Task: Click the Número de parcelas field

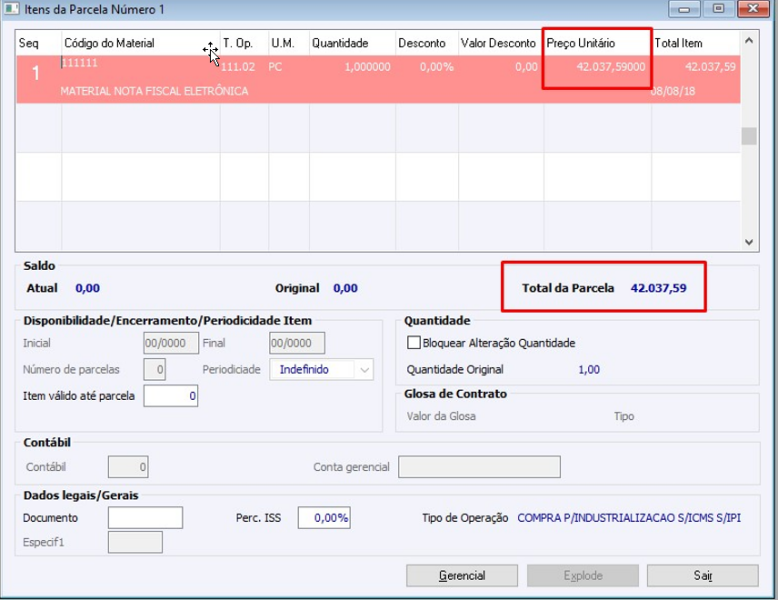Action: [x=154, y=370]
